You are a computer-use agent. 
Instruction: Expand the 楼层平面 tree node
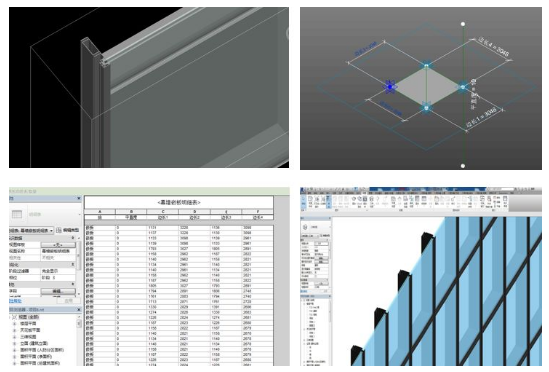coord(15,324)
